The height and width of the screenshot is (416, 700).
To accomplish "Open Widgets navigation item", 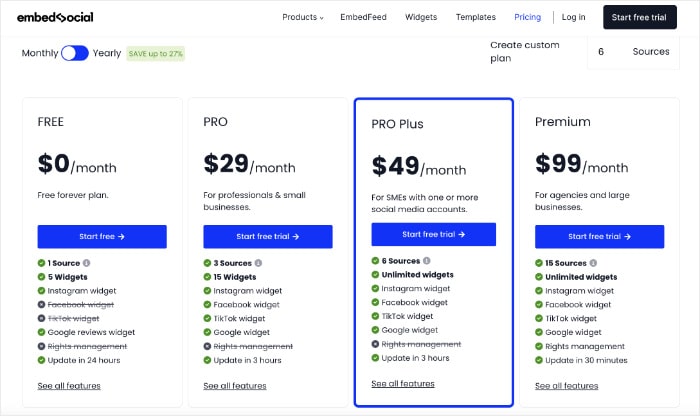I will (421, 17).
